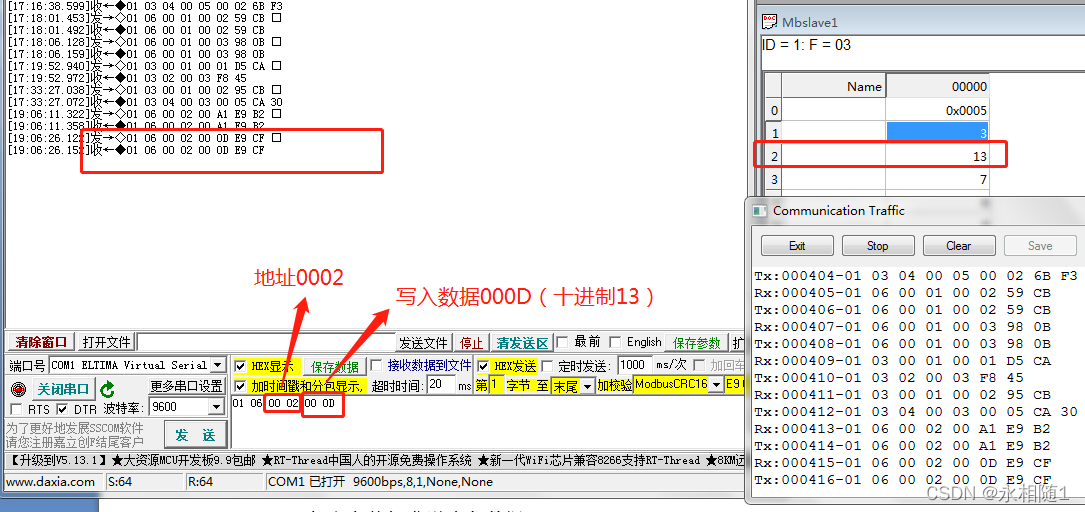The image size is (1085, 512).
Task: Toggle the HEX发送 checkbox
Action: pos(484,365)
